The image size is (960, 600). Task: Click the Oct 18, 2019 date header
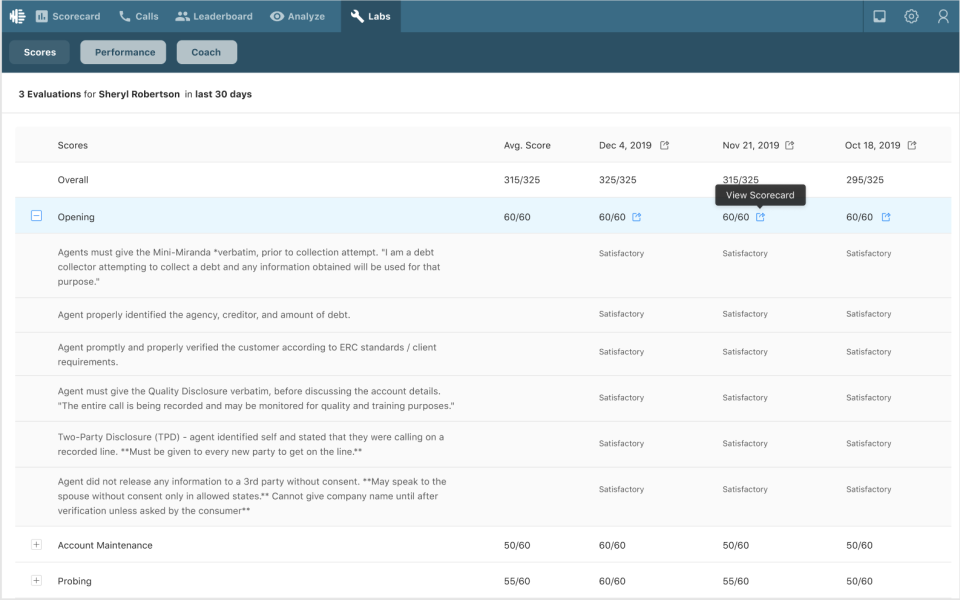(x=872, y=146)
